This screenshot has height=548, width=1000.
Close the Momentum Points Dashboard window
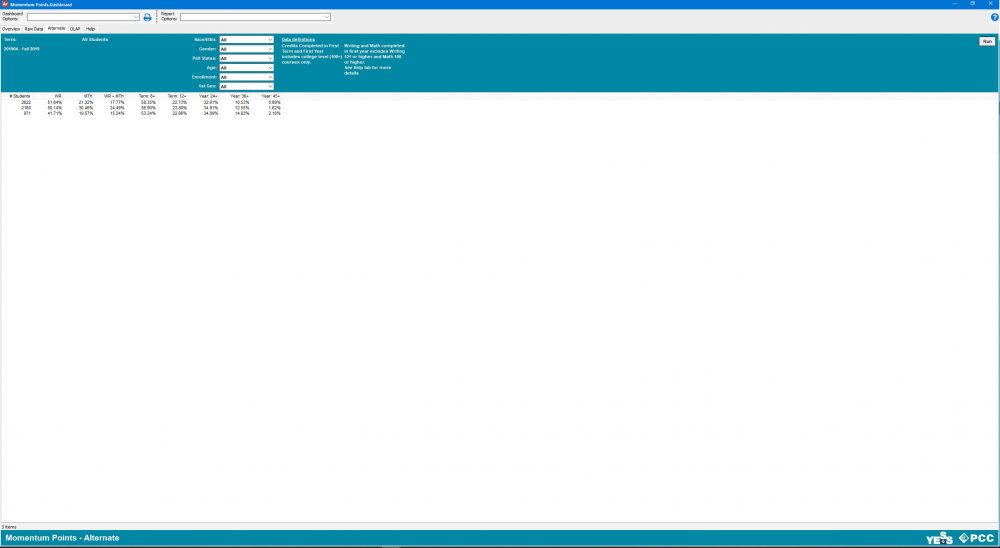(990, 4)
